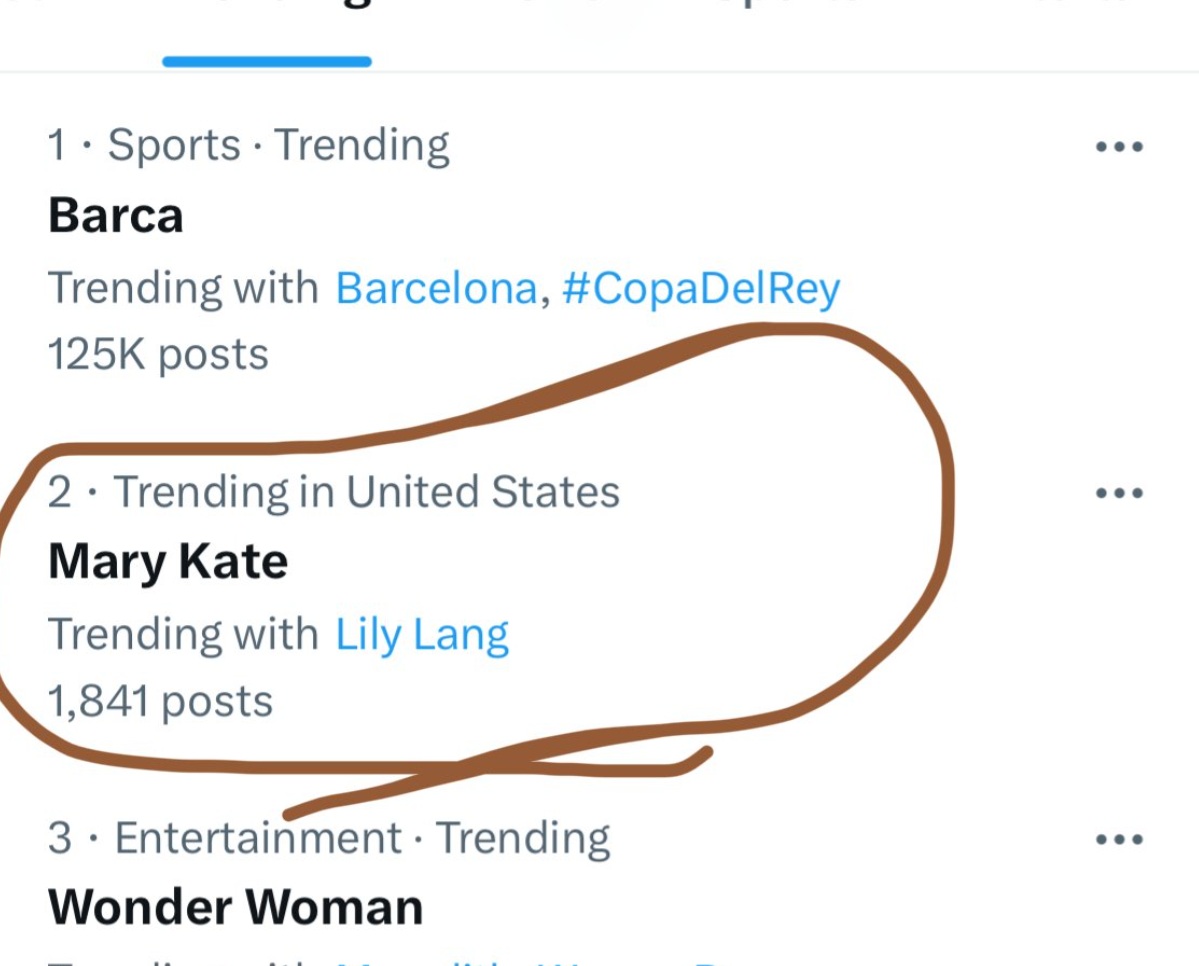This screenshot has width=1199, height=966.
Task: Open the Barca trending topic
Action: pos(116,216)
